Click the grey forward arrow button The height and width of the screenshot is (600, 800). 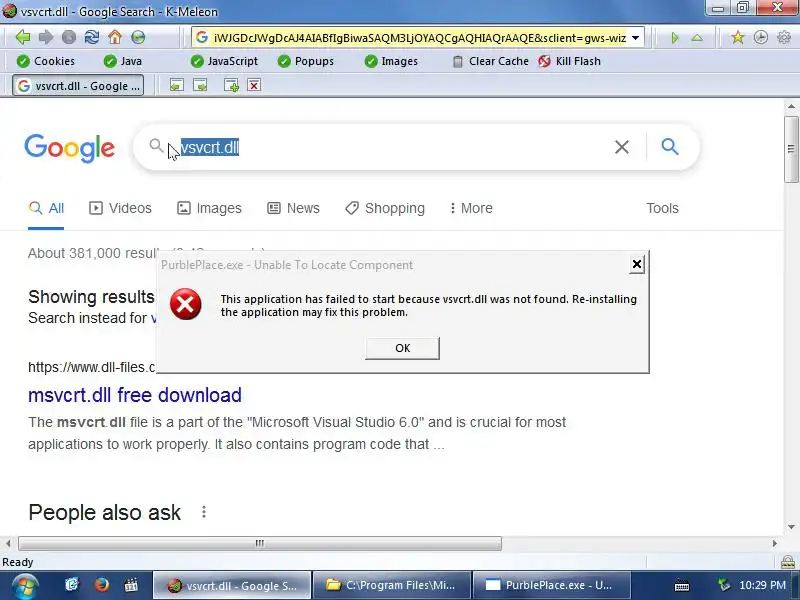pos(46,37)
